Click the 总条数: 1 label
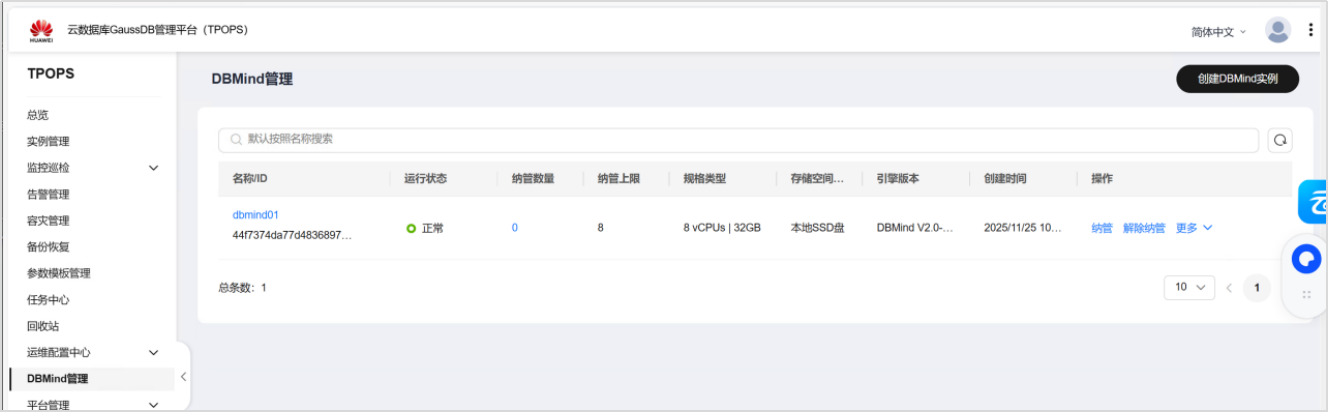Screen dimensions: 1330x413 243,288
